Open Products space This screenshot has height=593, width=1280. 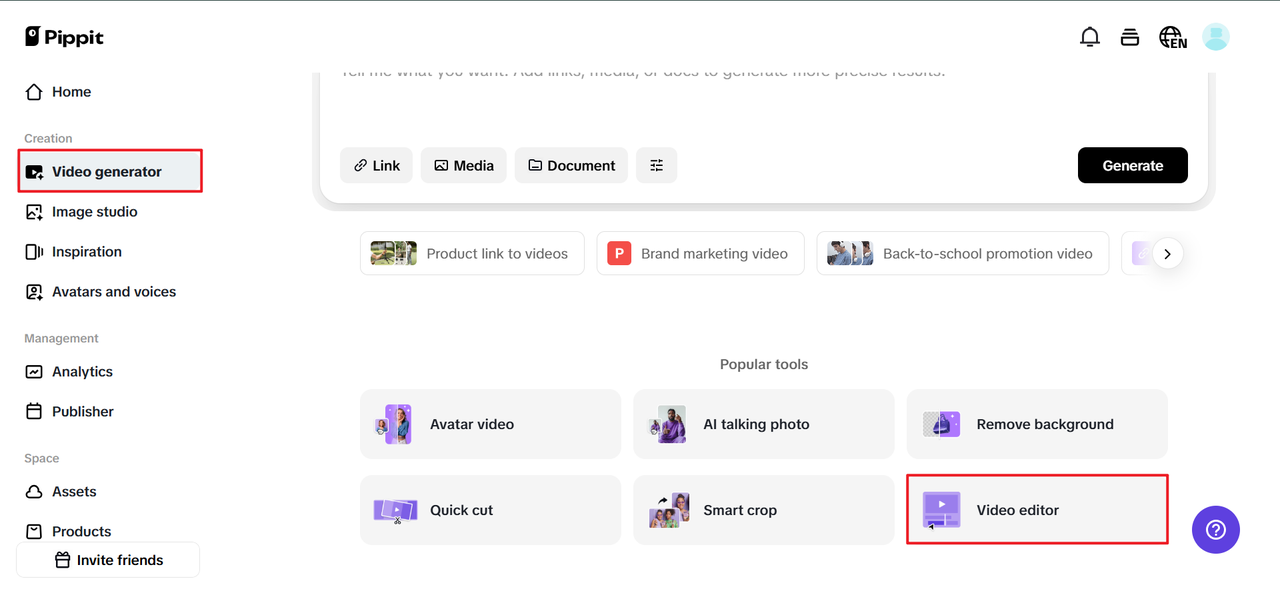click(x=108, y=531)
